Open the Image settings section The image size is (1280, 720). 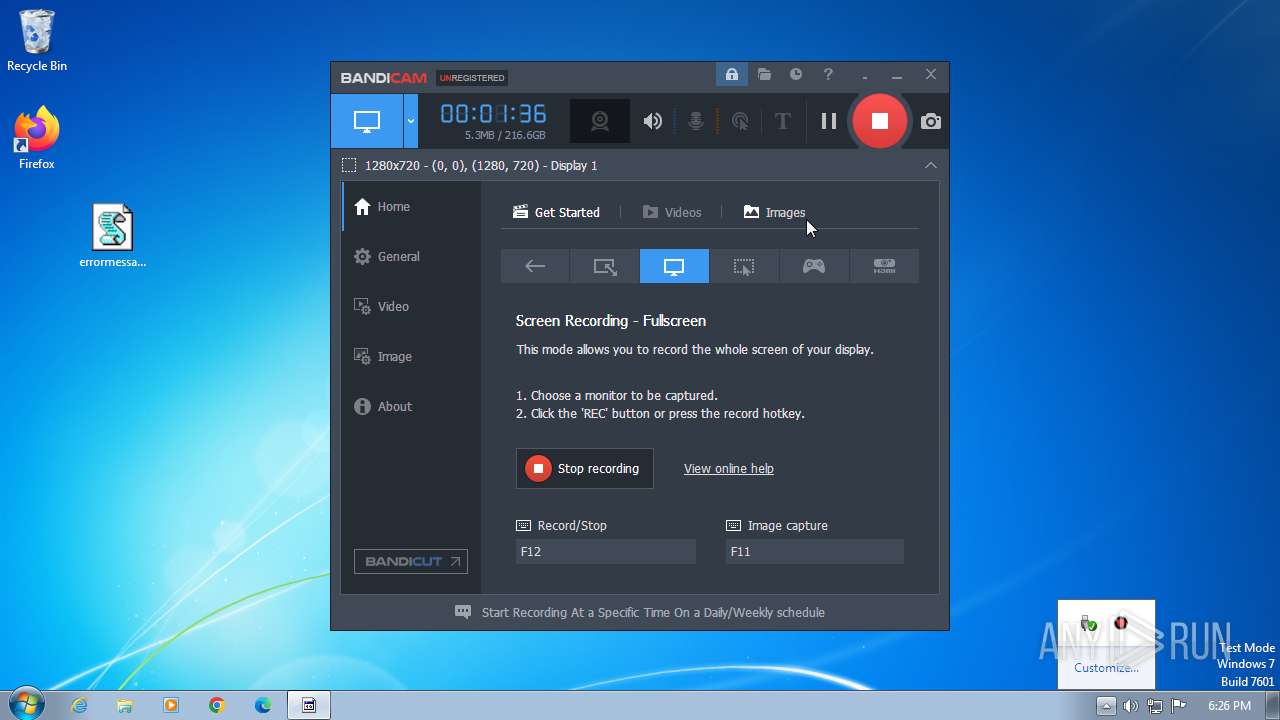tap(411, 357)
